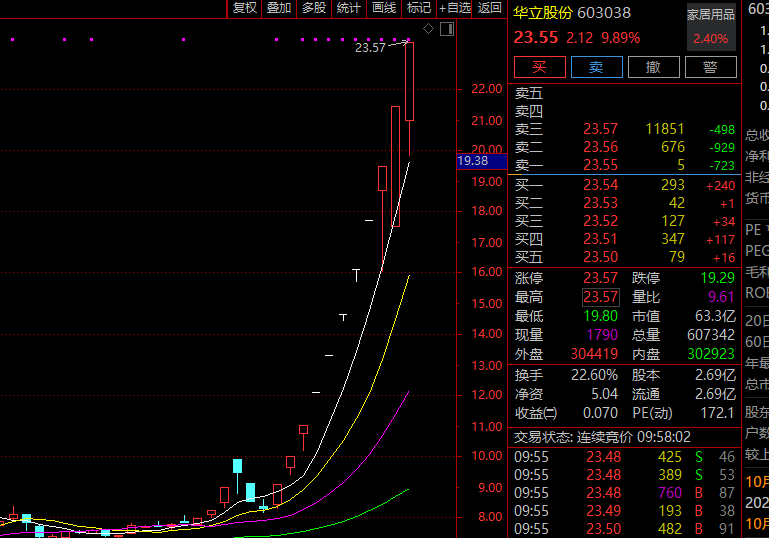Select stock code 603038

click(604, 13)
